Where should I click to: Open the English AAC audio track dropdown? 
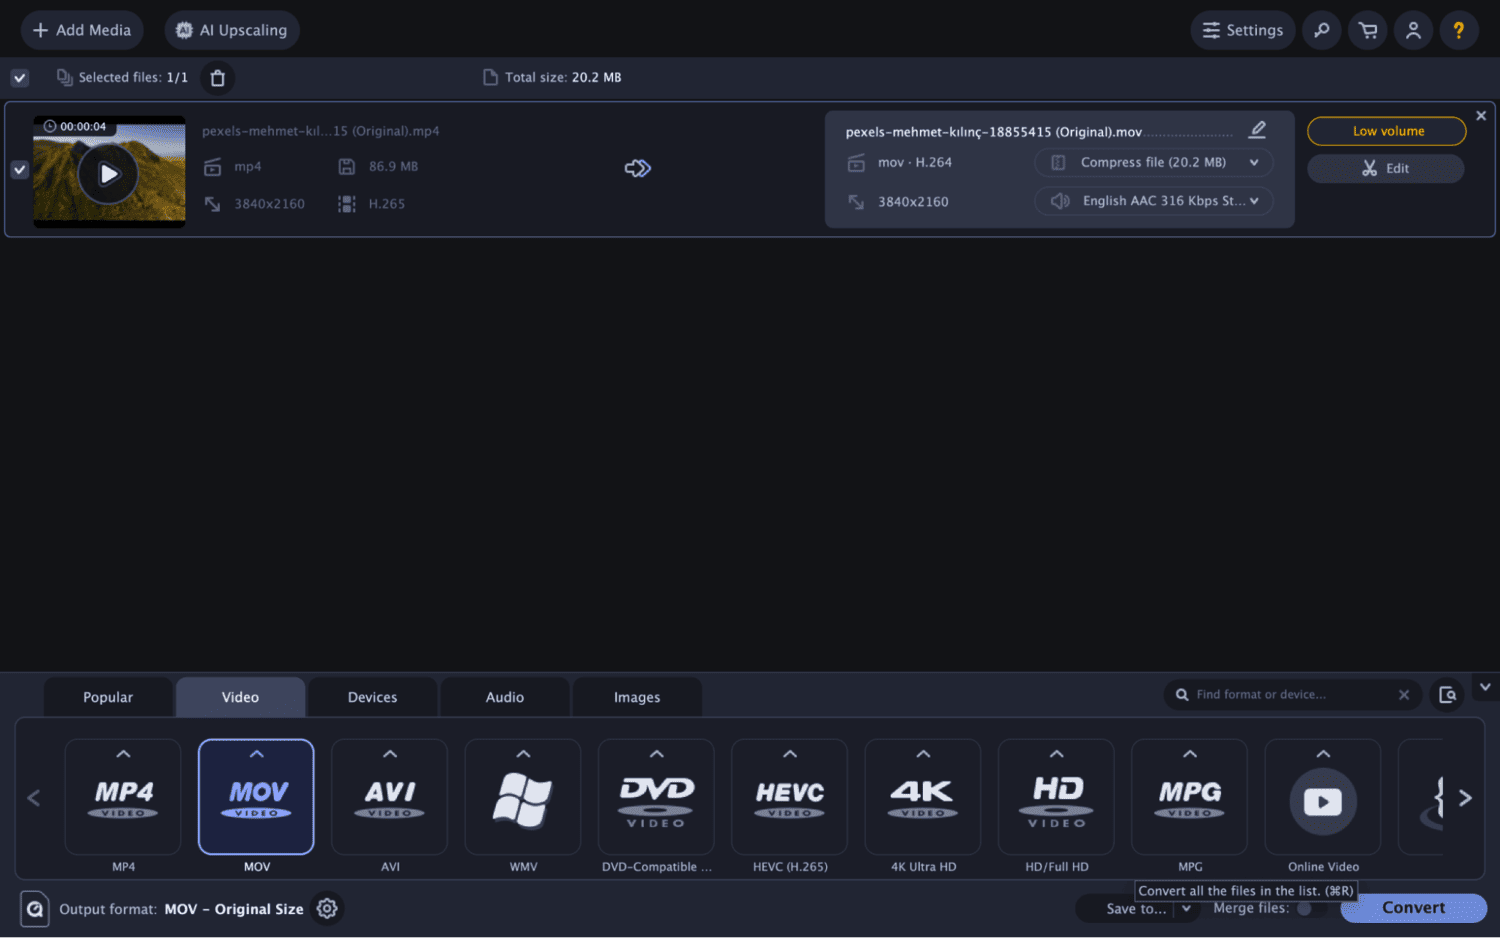point(1152,200)
